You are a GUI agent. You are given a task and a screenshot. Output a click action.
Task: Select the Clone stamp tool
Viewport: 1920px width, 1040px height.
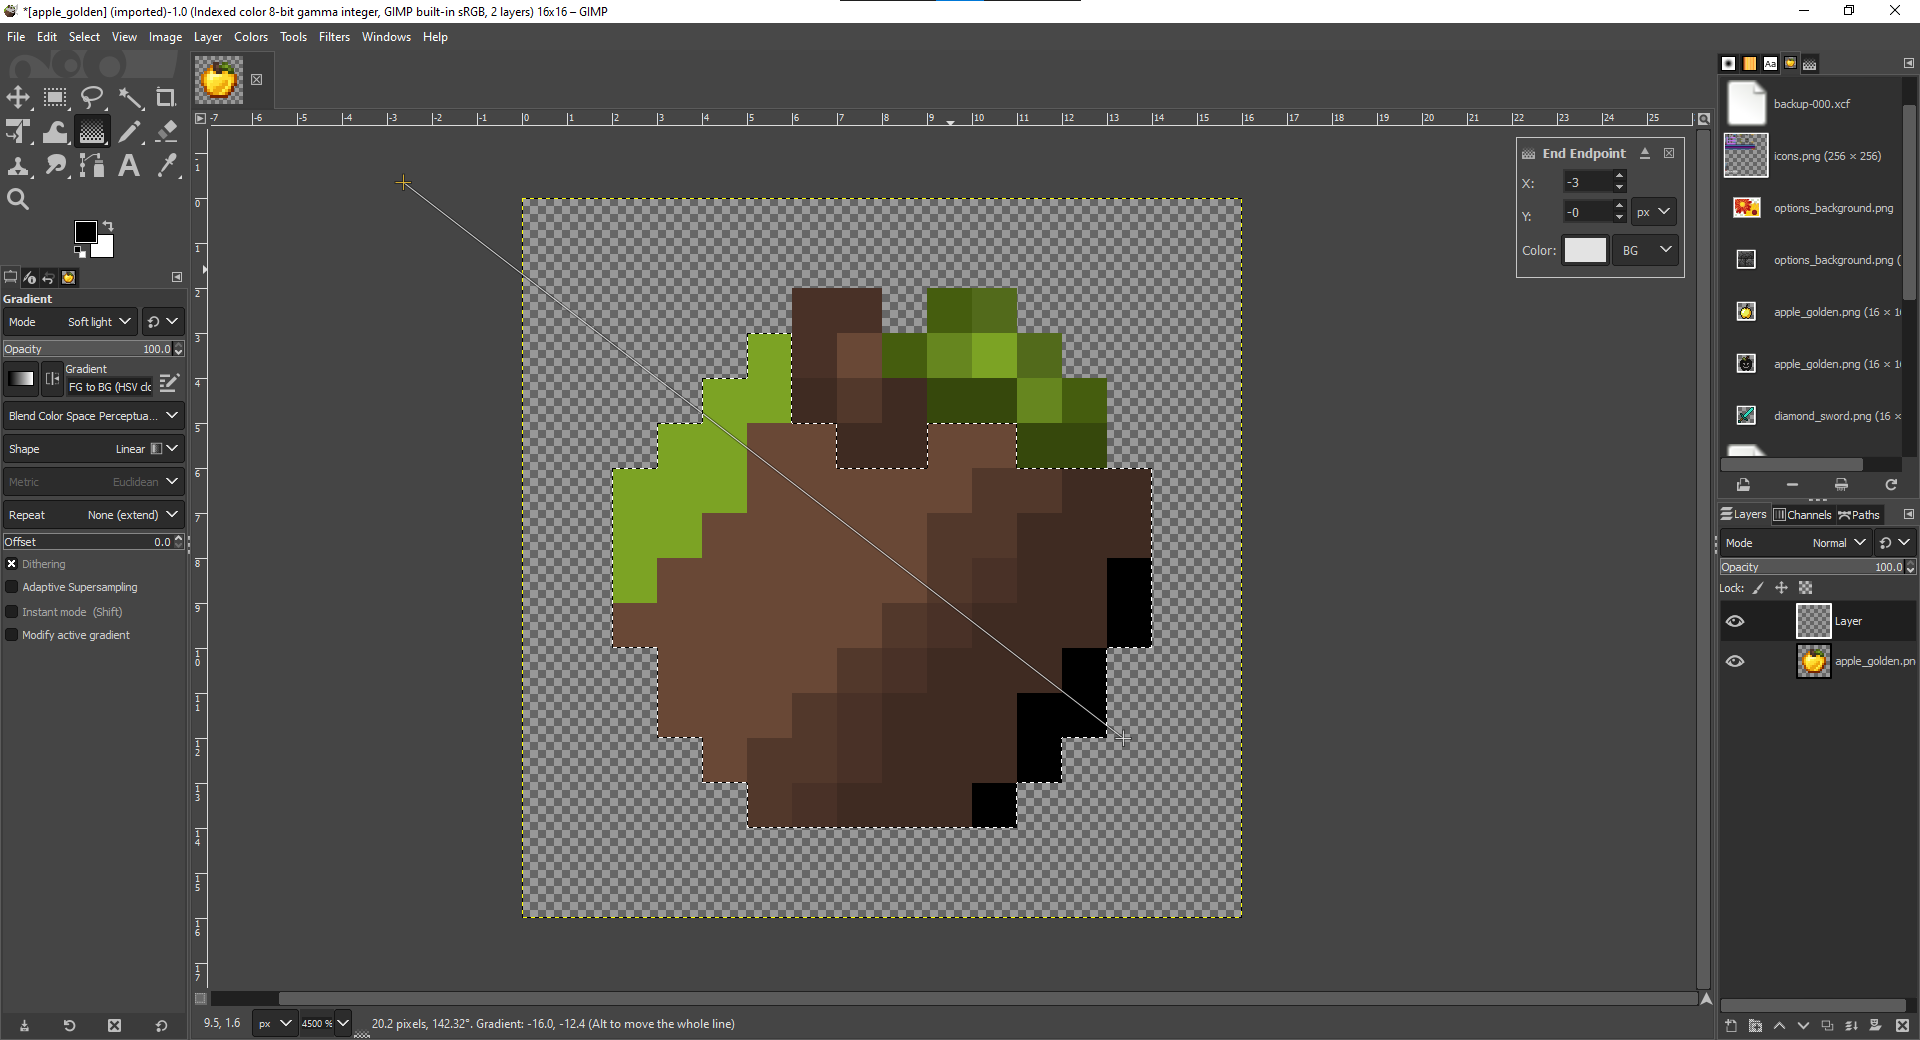pyautogui.click(x=18, y=165)
